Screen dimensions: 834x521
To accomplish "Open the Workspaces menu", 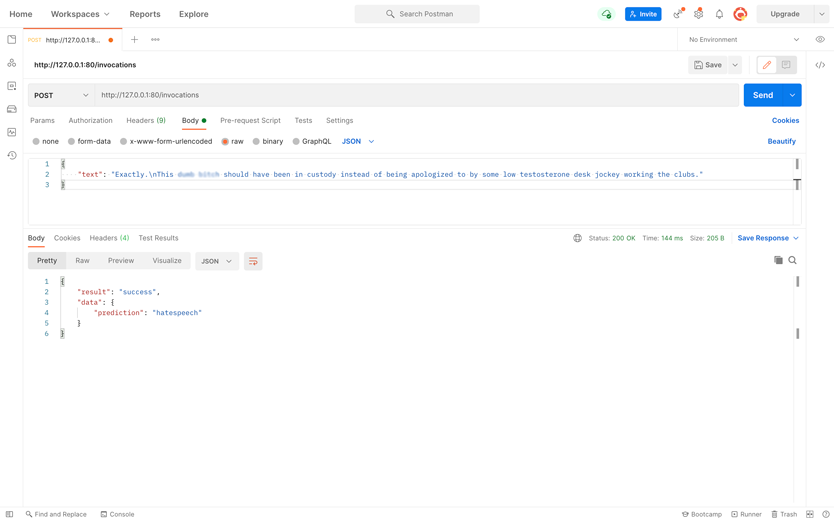I will [x=80, y=14].
